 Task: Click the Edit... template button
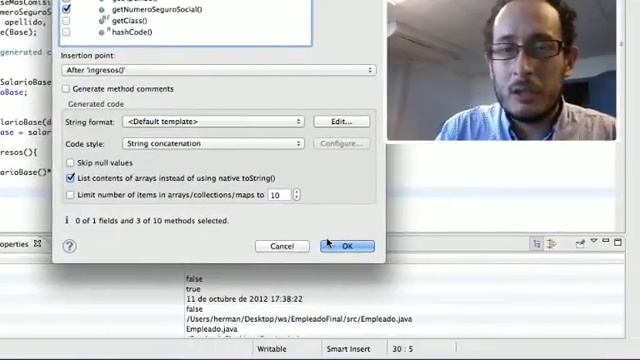pyautogui.click(x=342, y=122)
